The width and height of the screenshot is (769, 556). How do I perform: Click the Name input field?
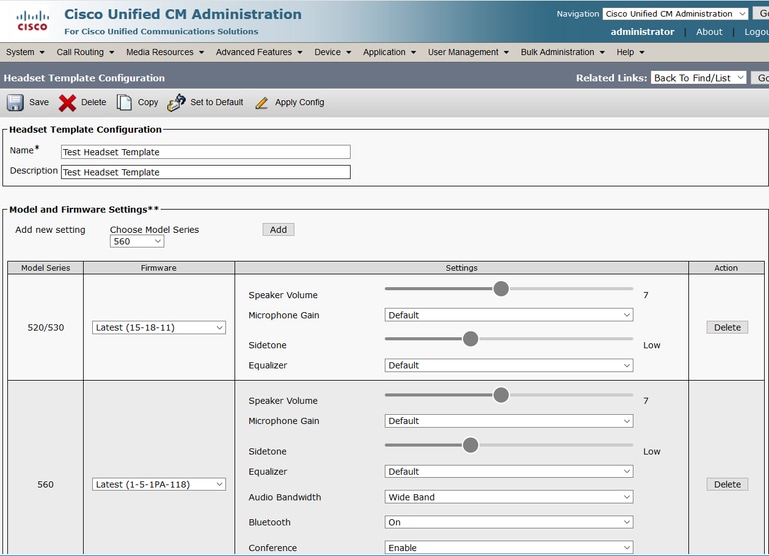coord(205,152)
